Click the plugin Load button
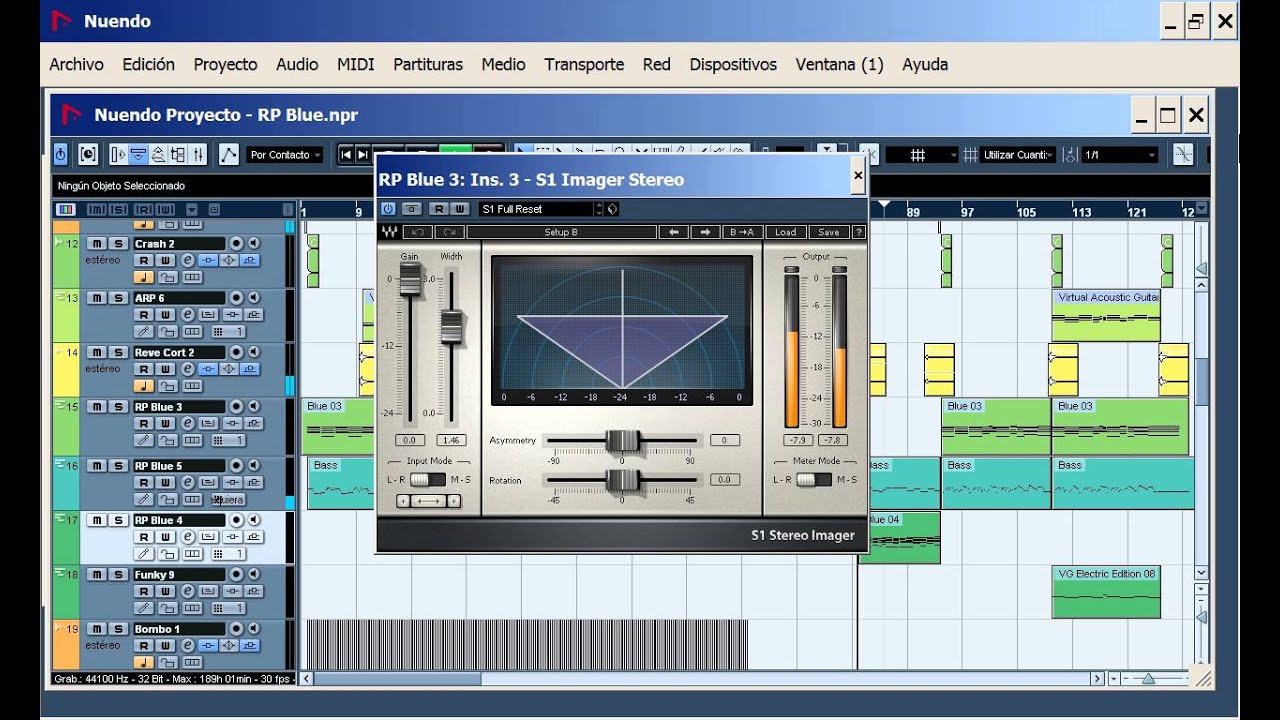The width and height of the screenshot is (1280, 720). [786, 232]
